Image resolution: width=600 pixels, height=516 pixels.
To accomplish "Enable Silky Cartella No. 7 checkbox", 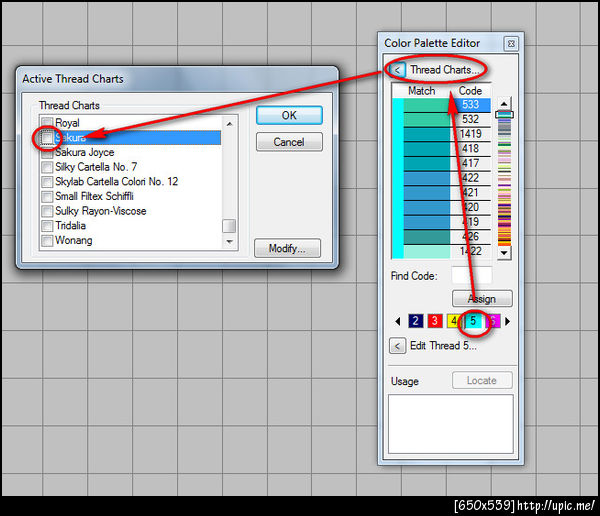I will (47, 167).
